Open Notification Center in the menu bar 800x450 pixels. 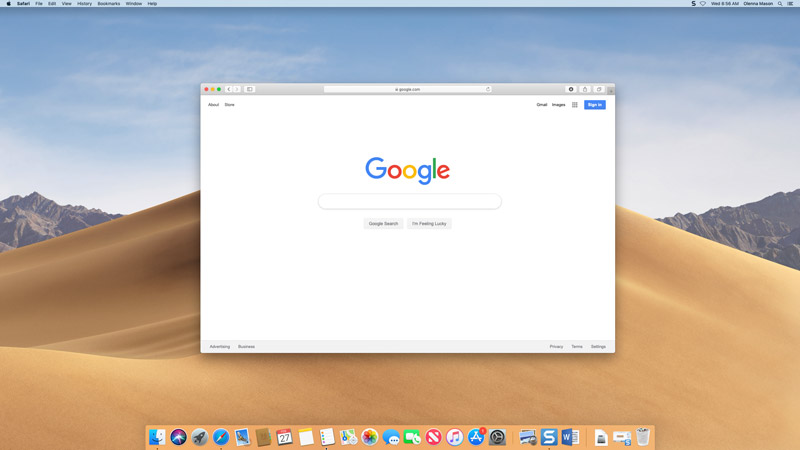click(790, 4)
